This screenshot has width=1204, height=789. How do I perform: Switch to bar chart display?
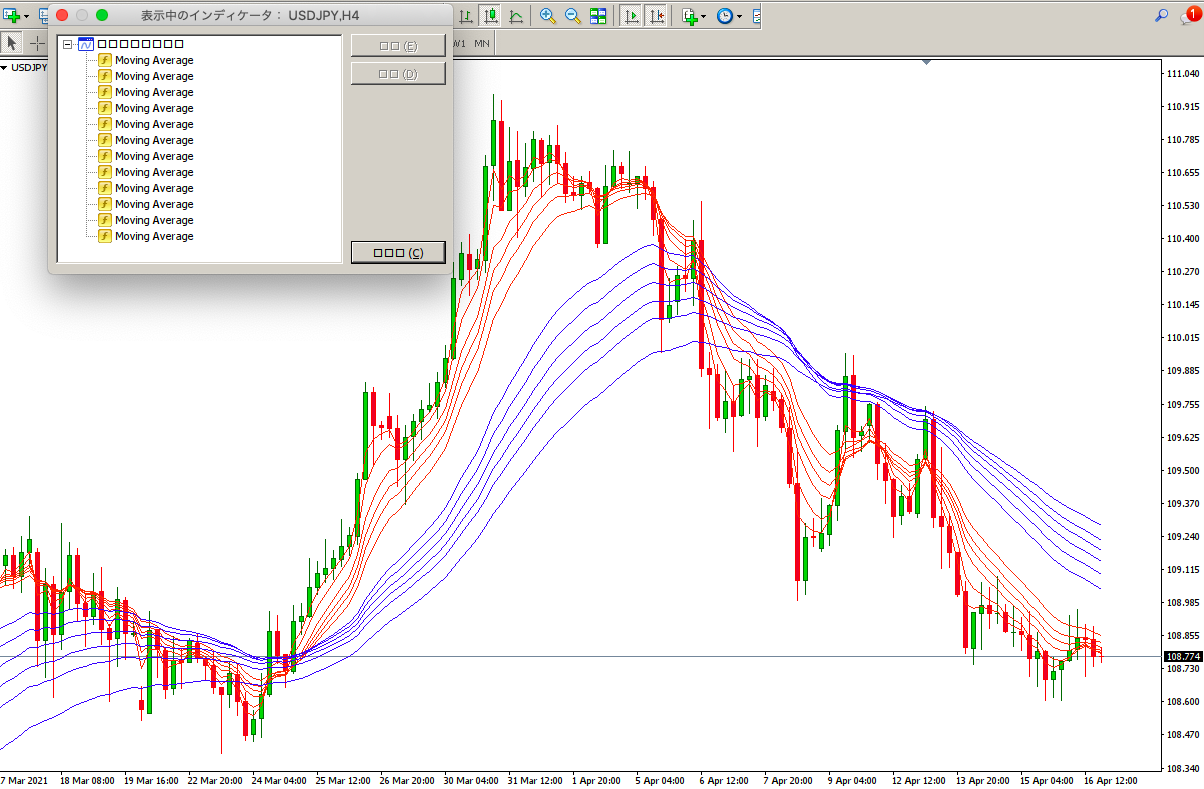(x=466, y=16)
